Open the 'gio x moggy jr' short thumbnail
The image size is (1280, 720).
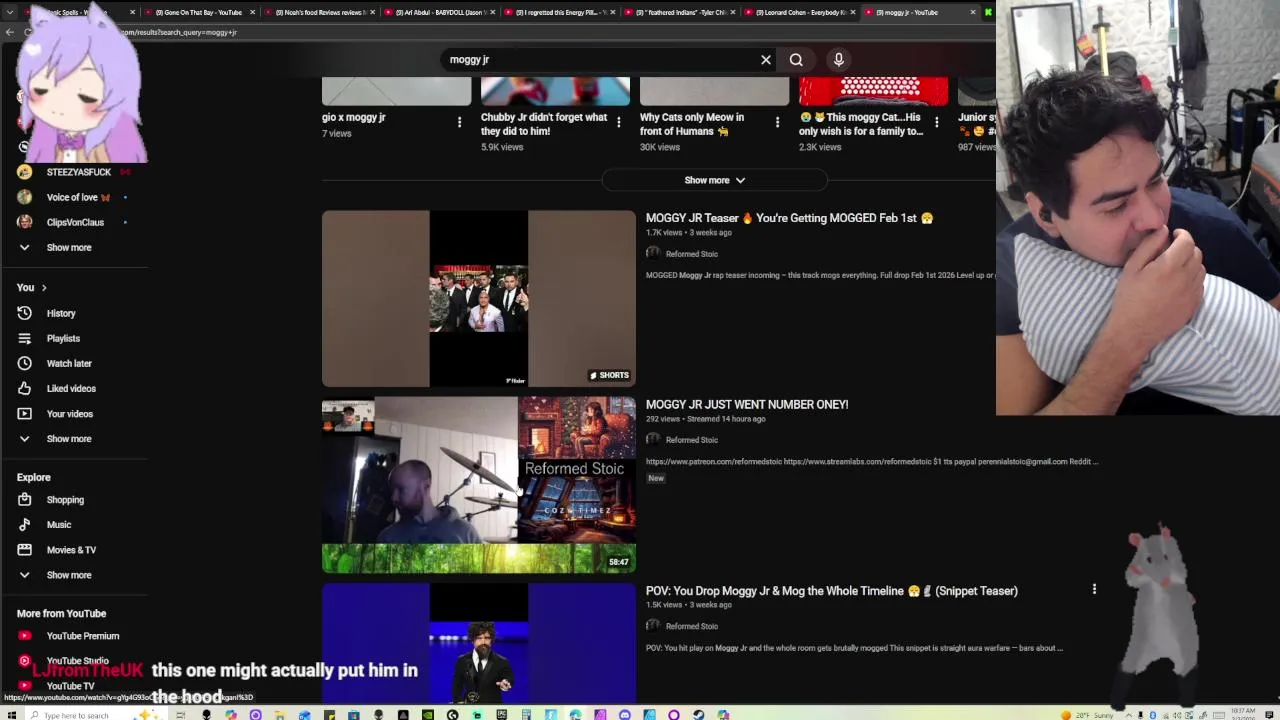[396, 92]
